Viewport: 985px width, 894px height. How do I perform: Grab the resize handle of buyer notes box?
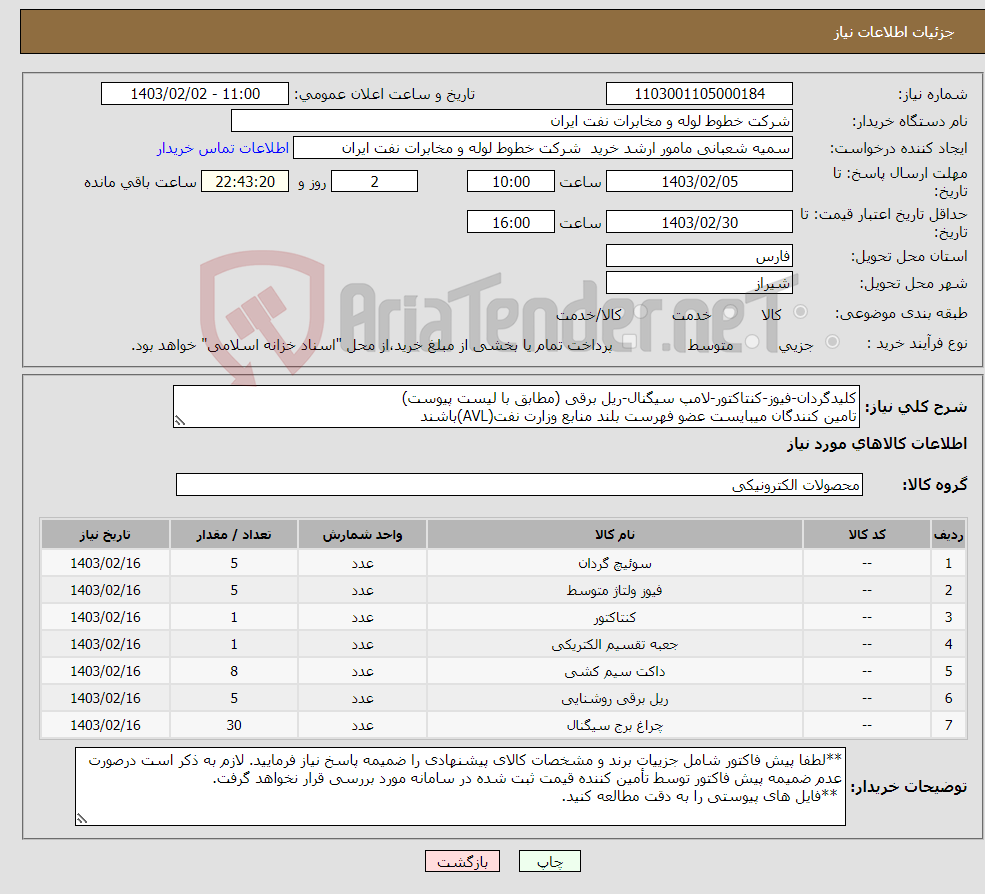tap(82, 819)
